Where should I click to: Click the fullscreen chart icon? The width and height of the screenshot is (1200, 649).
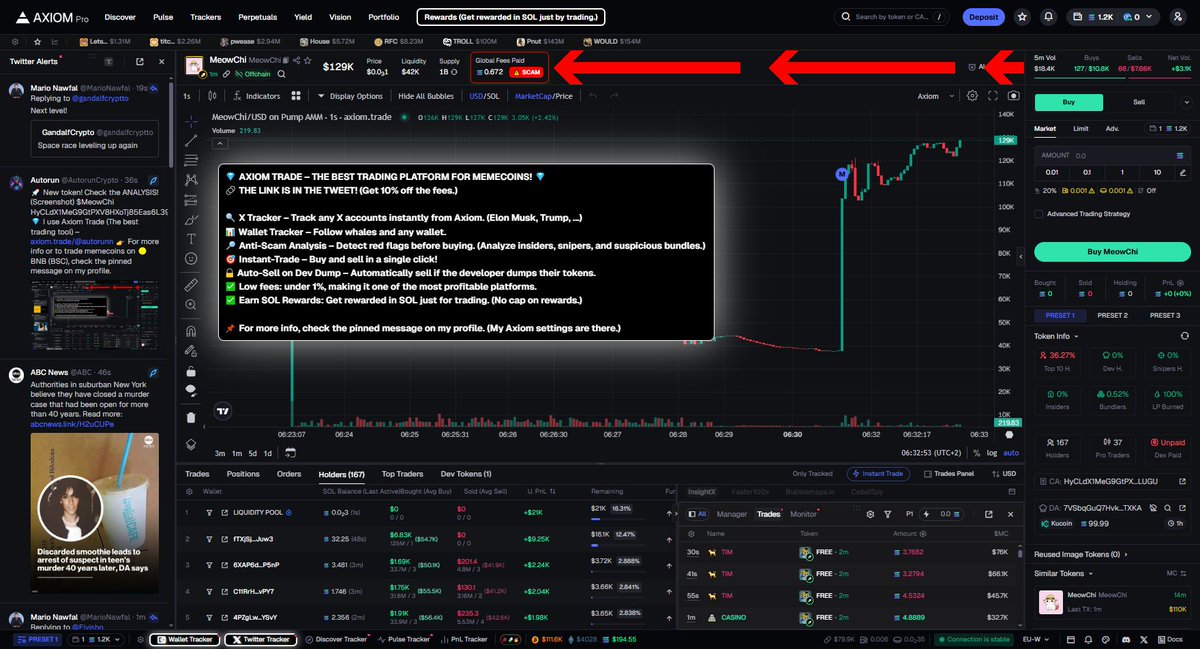(993, 96)
